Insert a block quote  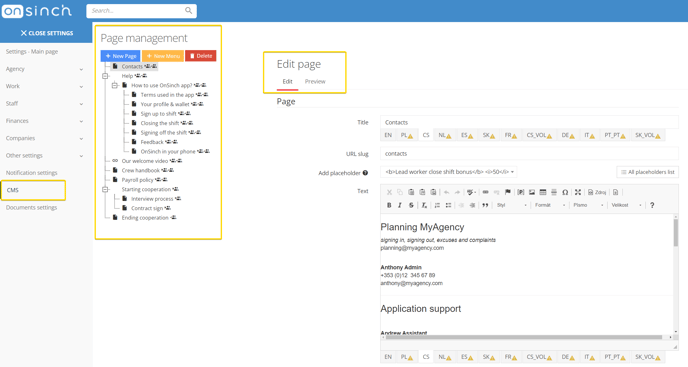(485, 205)
